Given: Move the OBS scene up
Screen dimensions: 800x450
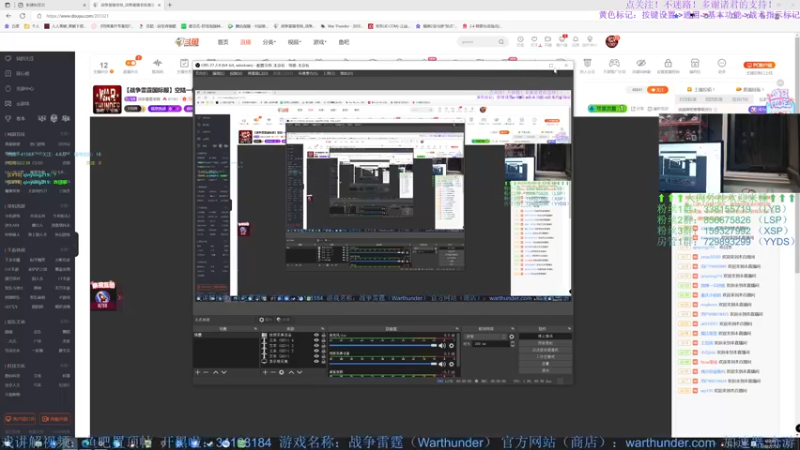Looking at the screenshot, I should pyautogui.click(x=215, y=372).
